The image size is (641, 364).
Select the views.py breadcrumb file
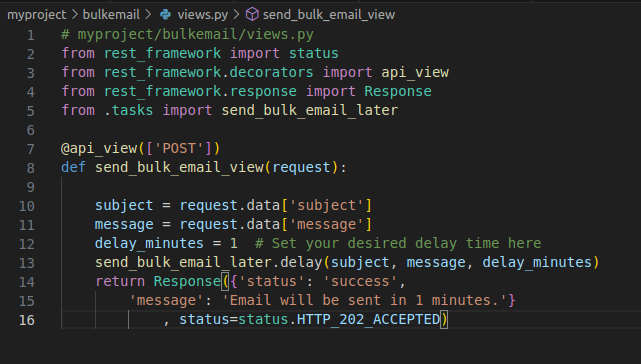pyautogui.click(x=203, y=15)
